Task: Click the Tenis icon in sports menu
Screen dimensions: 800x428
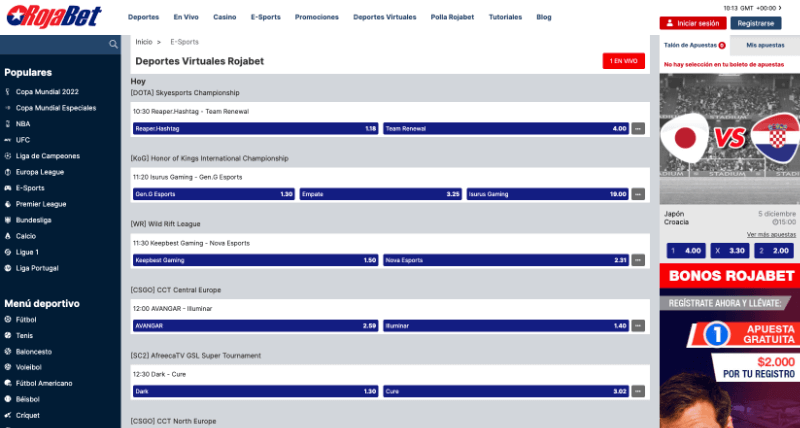Action: 7,336
